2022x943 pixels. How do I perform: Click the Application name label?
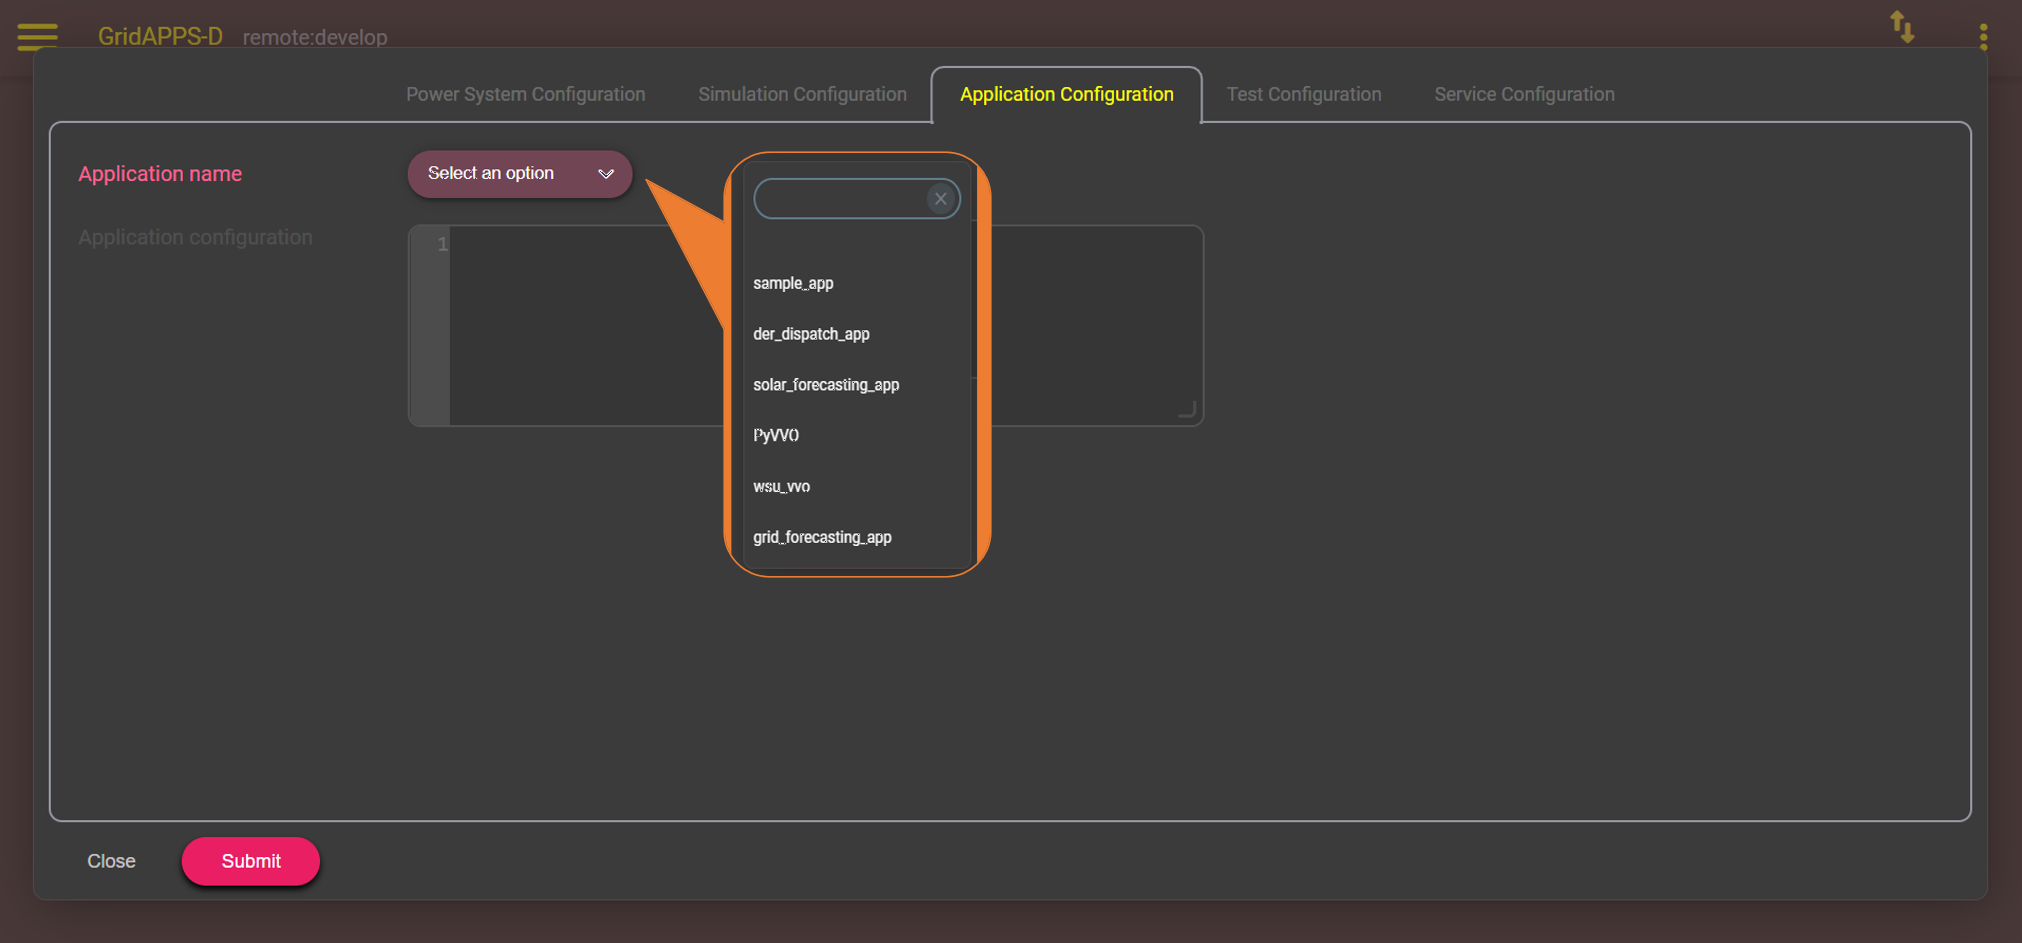point(160,174)
